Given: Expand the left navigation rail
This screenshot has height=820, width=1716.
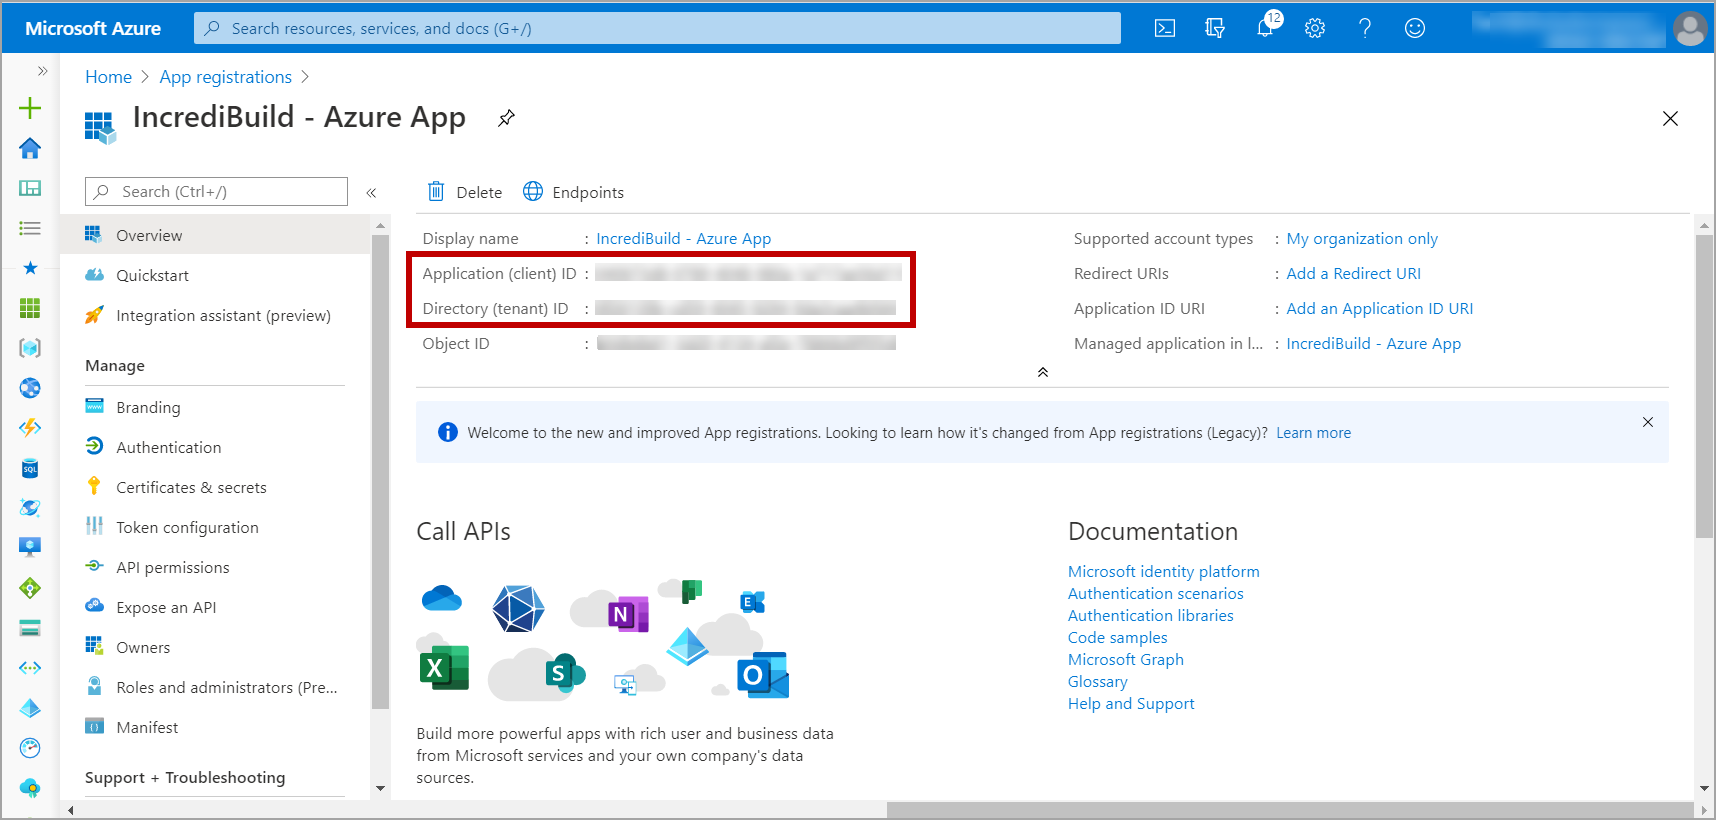Looking at the screenshot, I should click(42, 71).
